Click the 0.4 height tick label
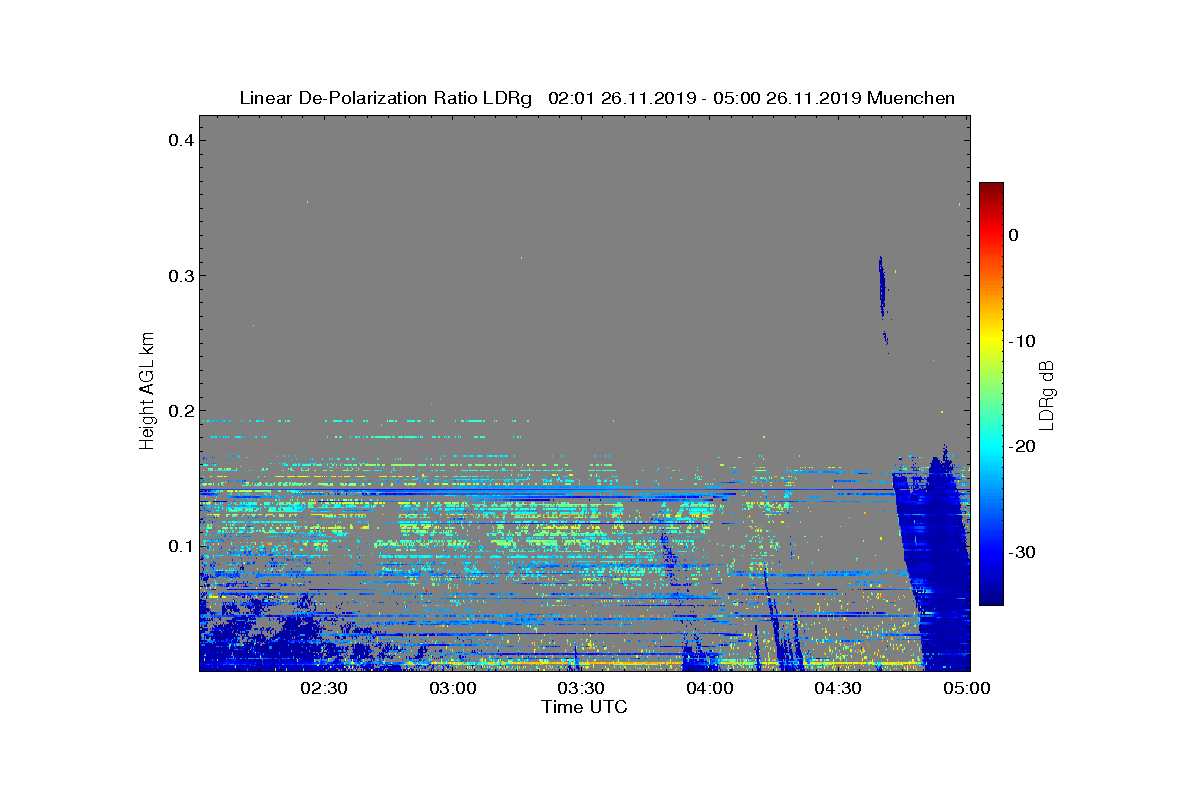1200x800 pixels. pyautogui.click(x=180, y=140)
